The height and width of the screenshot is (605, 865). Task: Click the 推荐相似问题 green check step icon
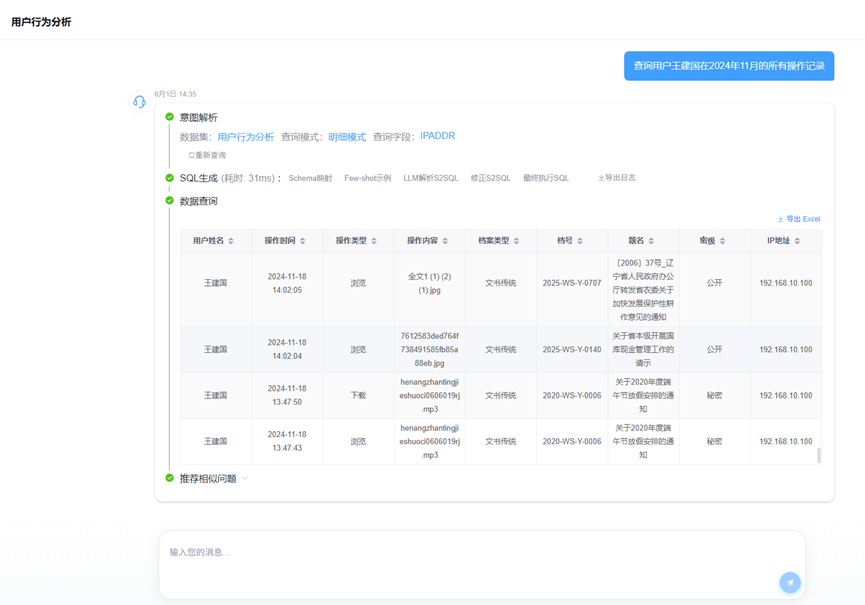point(169,478)
